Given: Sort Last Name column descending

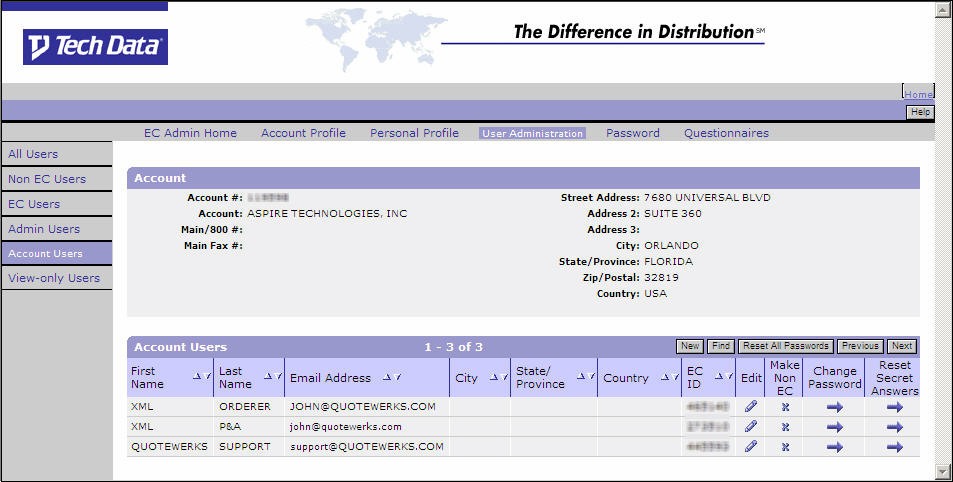Looking at the screenshot, I should coord(278,377).
